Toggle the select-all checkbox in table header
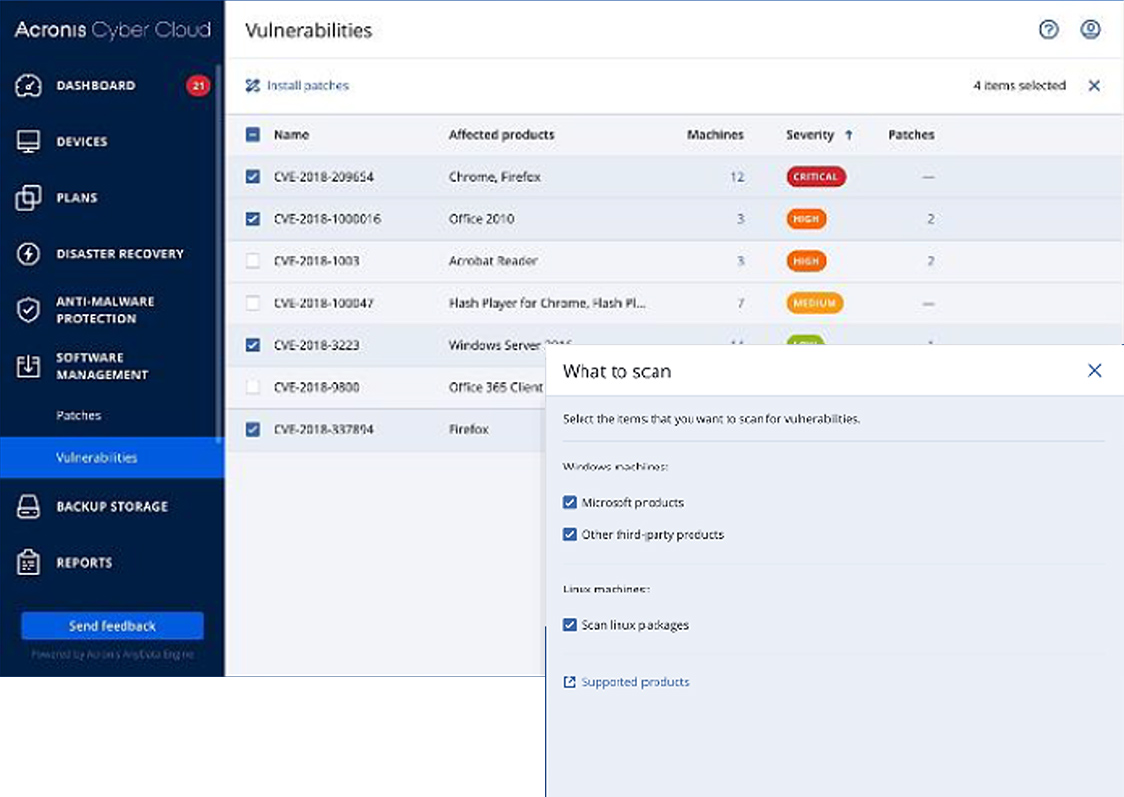The width and height of the screenshot is (1124, 797). pyautogui.click(x=252, y=134)
